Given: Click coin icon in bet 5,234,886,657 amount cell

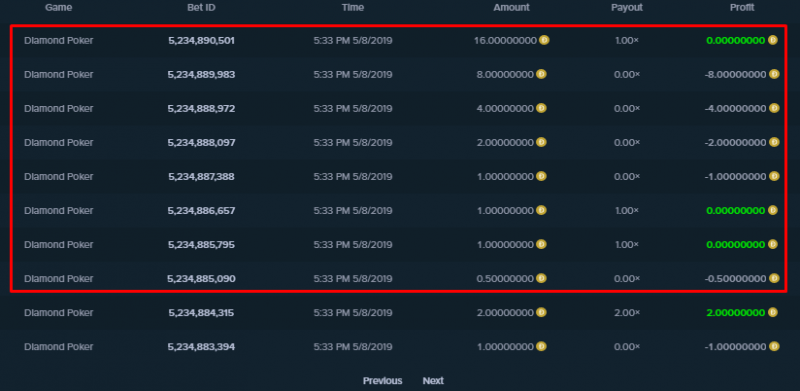Looking at the screenshot, I should (541, 210).
